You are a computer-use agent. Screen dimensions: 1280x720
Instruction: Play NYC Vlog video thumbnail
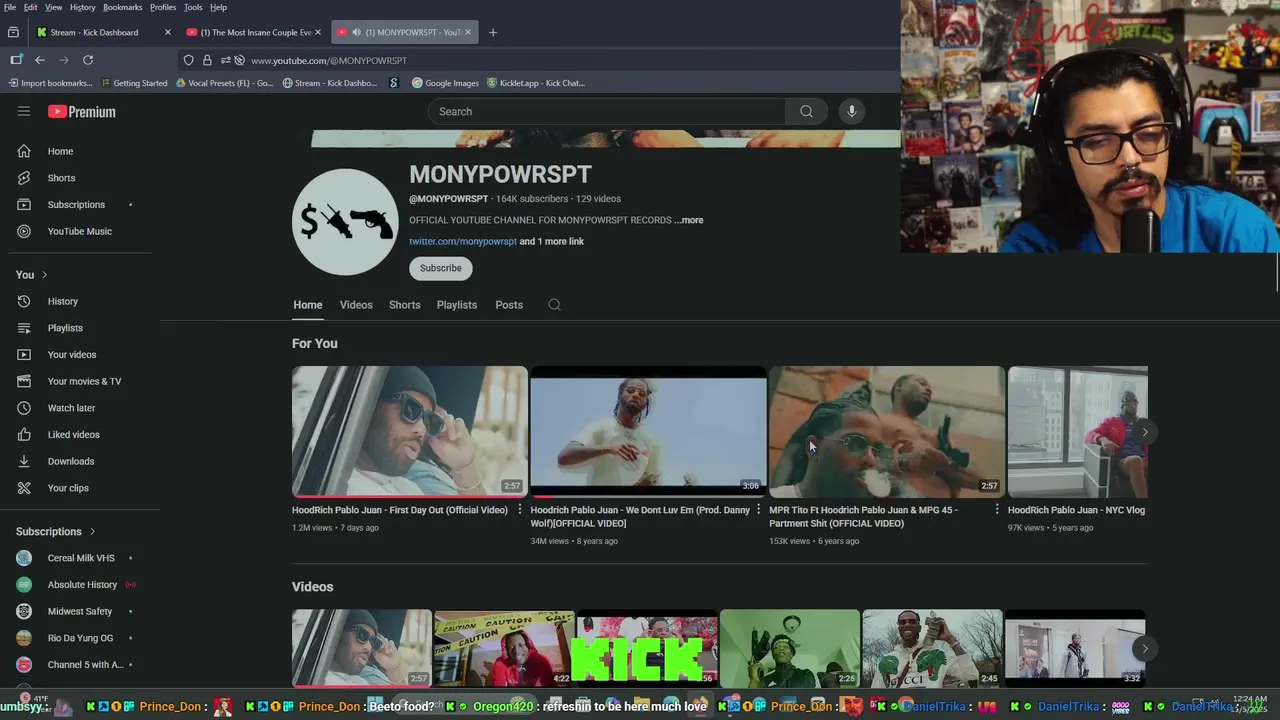(1078, 432)
